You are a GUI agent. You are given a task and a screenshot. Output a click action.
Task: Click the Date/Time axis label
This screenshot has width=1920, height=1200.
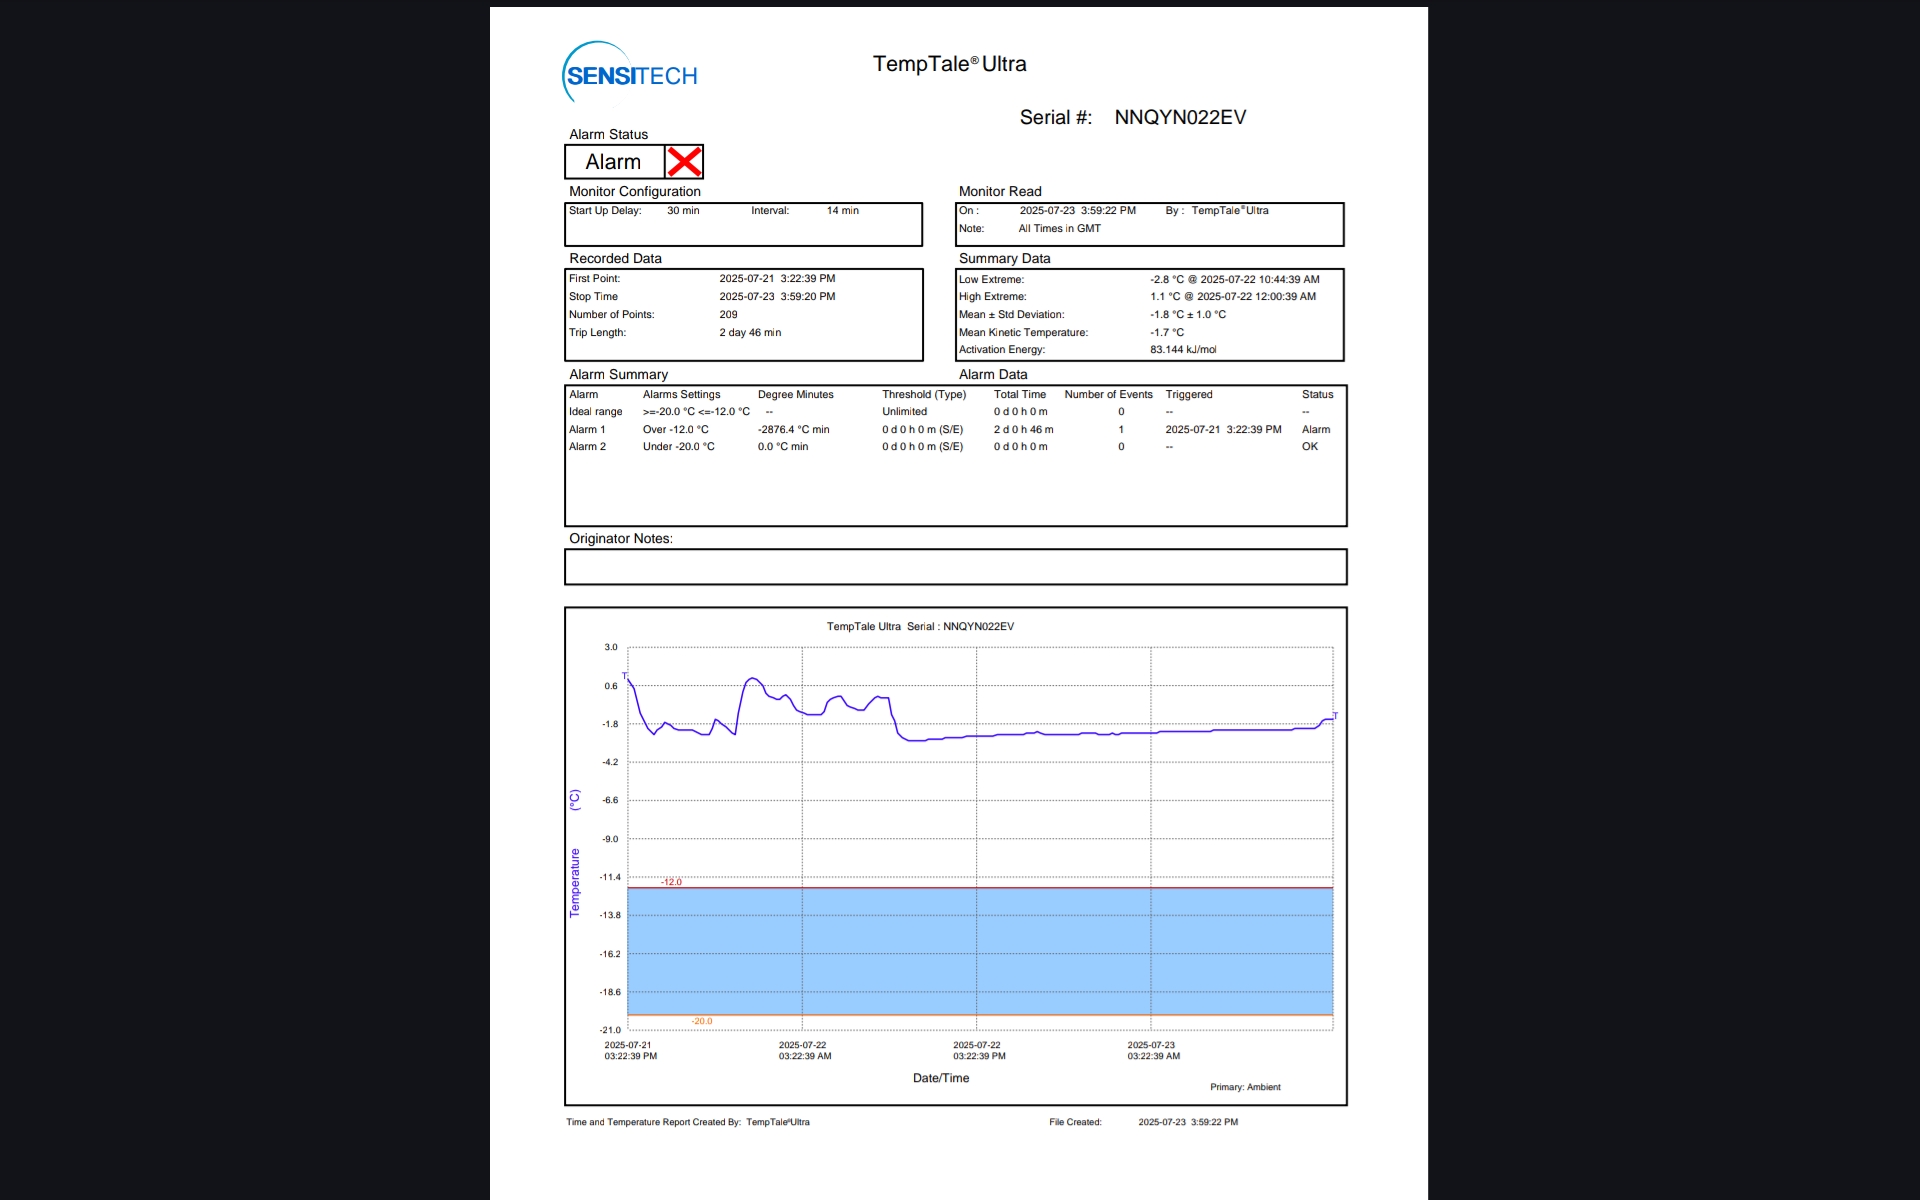940,1078
